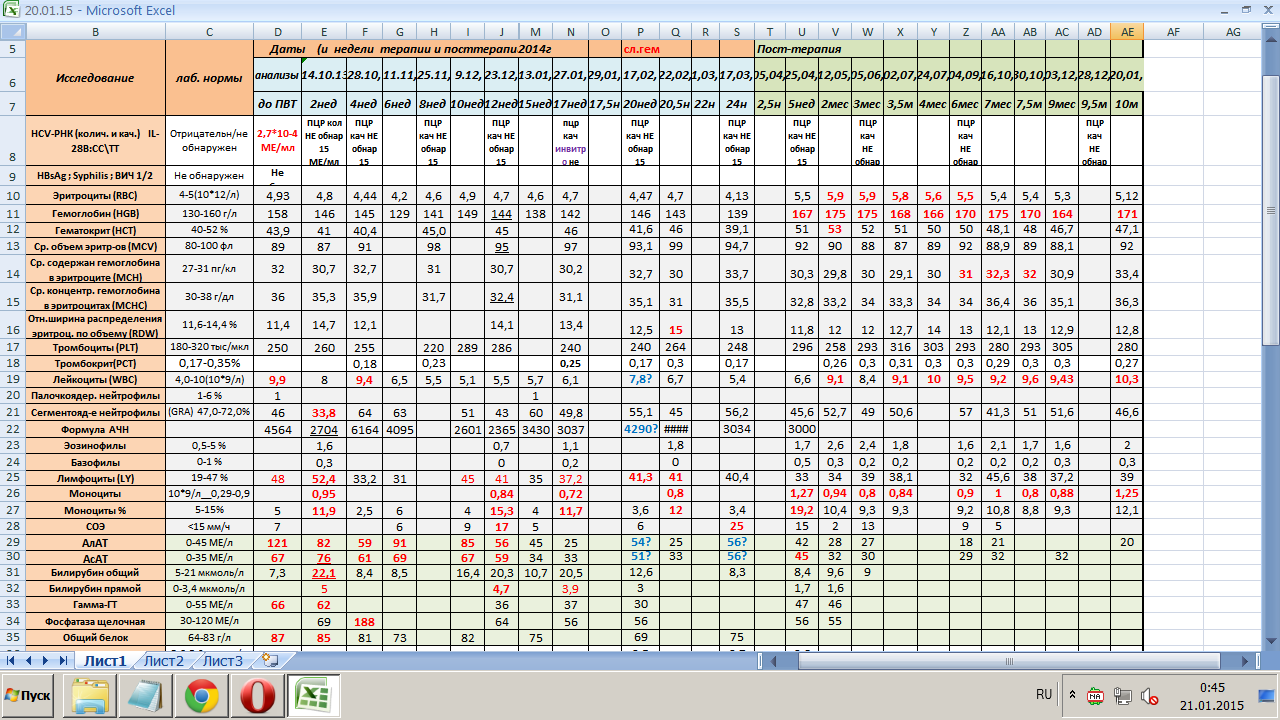Select the 'до ПВТ' header cell
The width and height of the screenshot is (1280, 720).
coord(277,105)
